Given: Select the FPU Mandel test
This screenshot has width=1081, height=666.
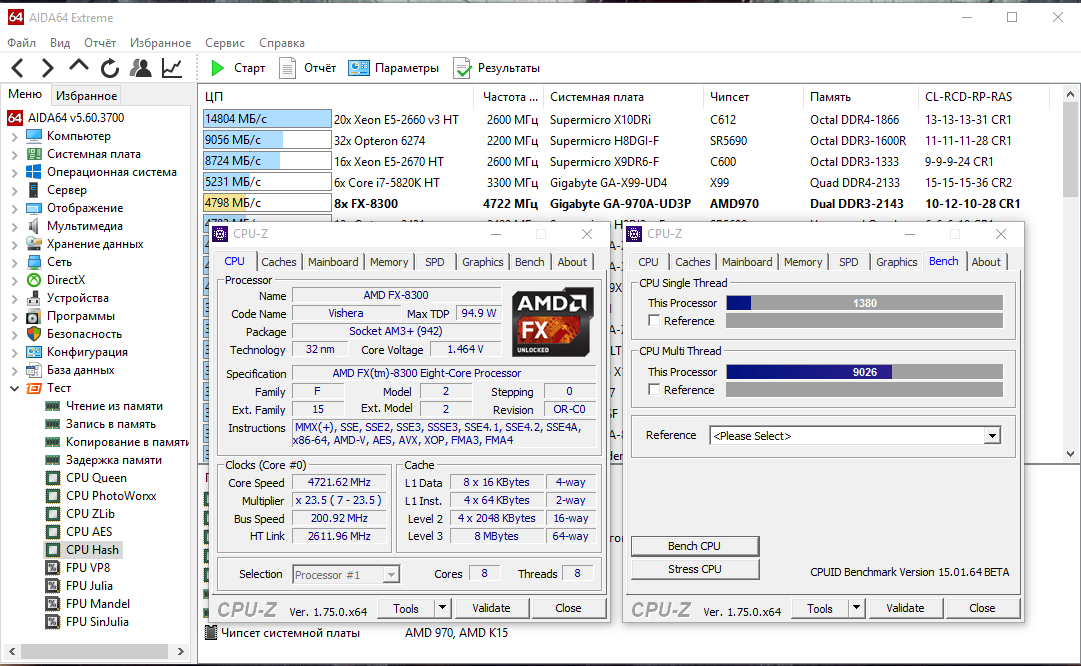Looking at the screenshot, I should click(97, 603).
